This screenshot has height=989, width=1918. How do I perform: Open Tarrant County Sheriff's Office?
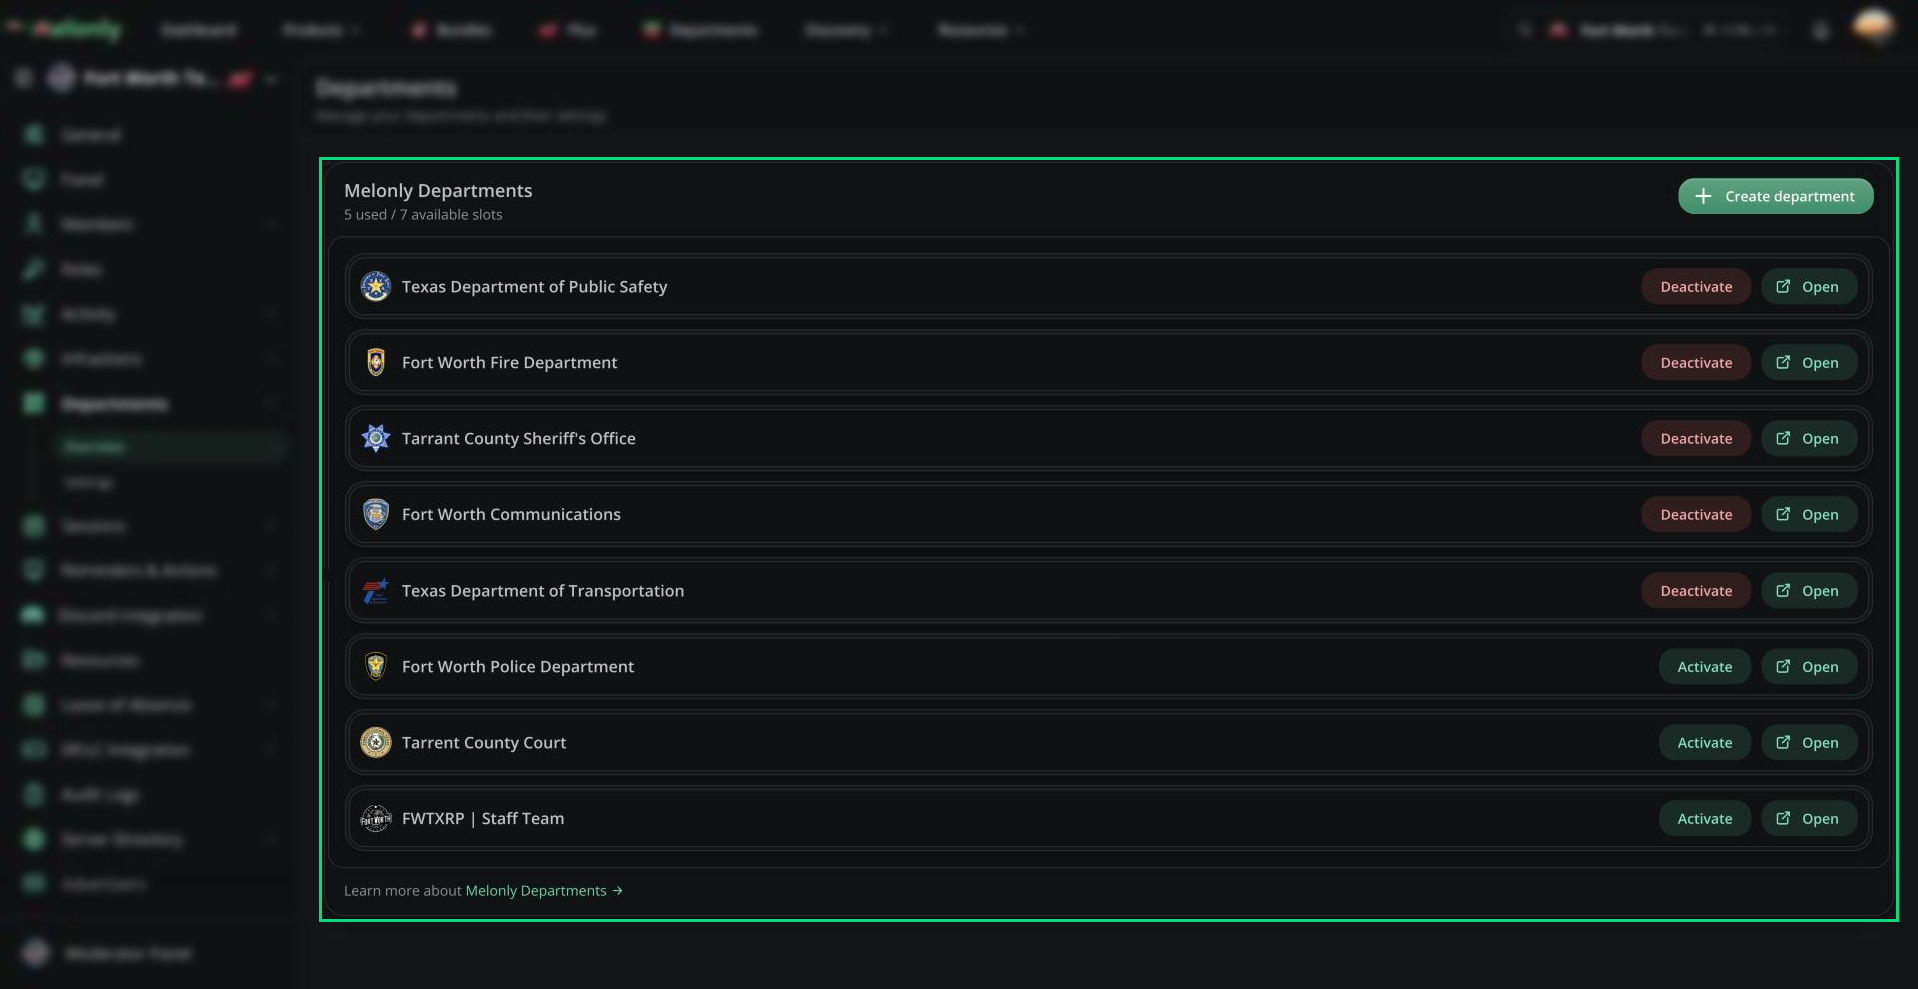point(1808,439)
